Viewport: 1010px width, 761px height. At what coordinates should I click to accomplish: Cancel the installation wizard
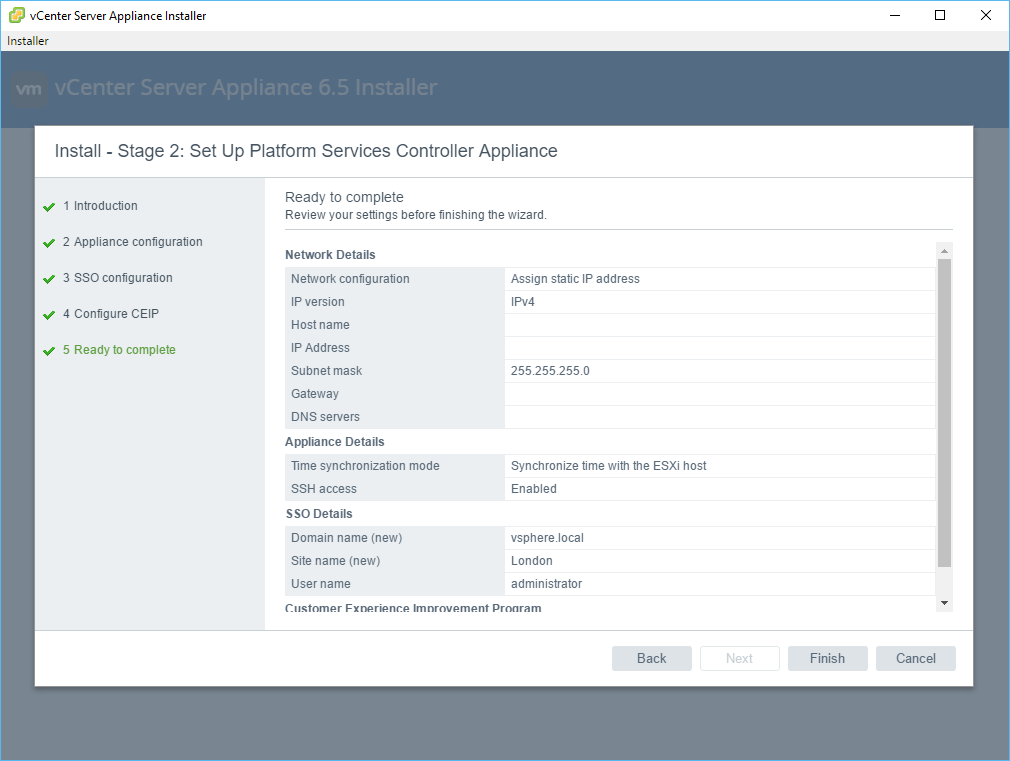915,658
